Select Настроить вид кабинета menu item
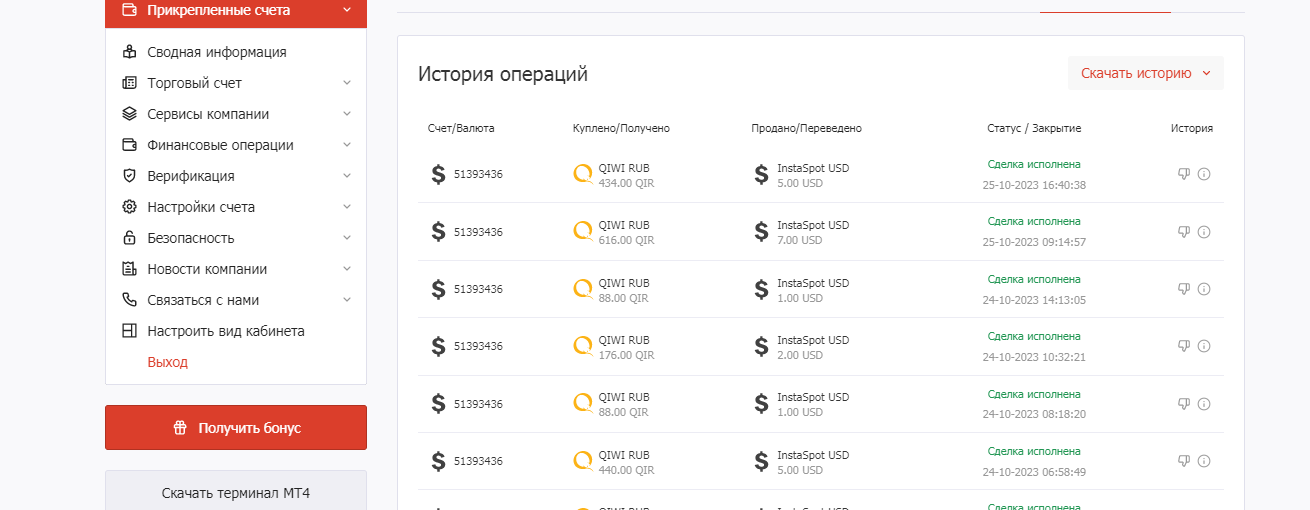Screen dimensions: 1310x510 [226, 331]
